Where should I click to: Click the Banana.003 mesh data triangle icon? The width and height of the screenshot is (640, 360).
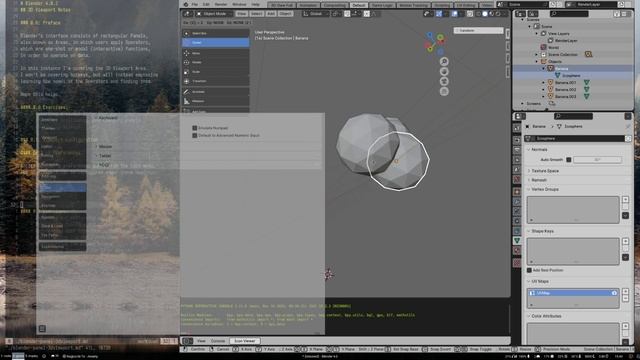point(587,96)
